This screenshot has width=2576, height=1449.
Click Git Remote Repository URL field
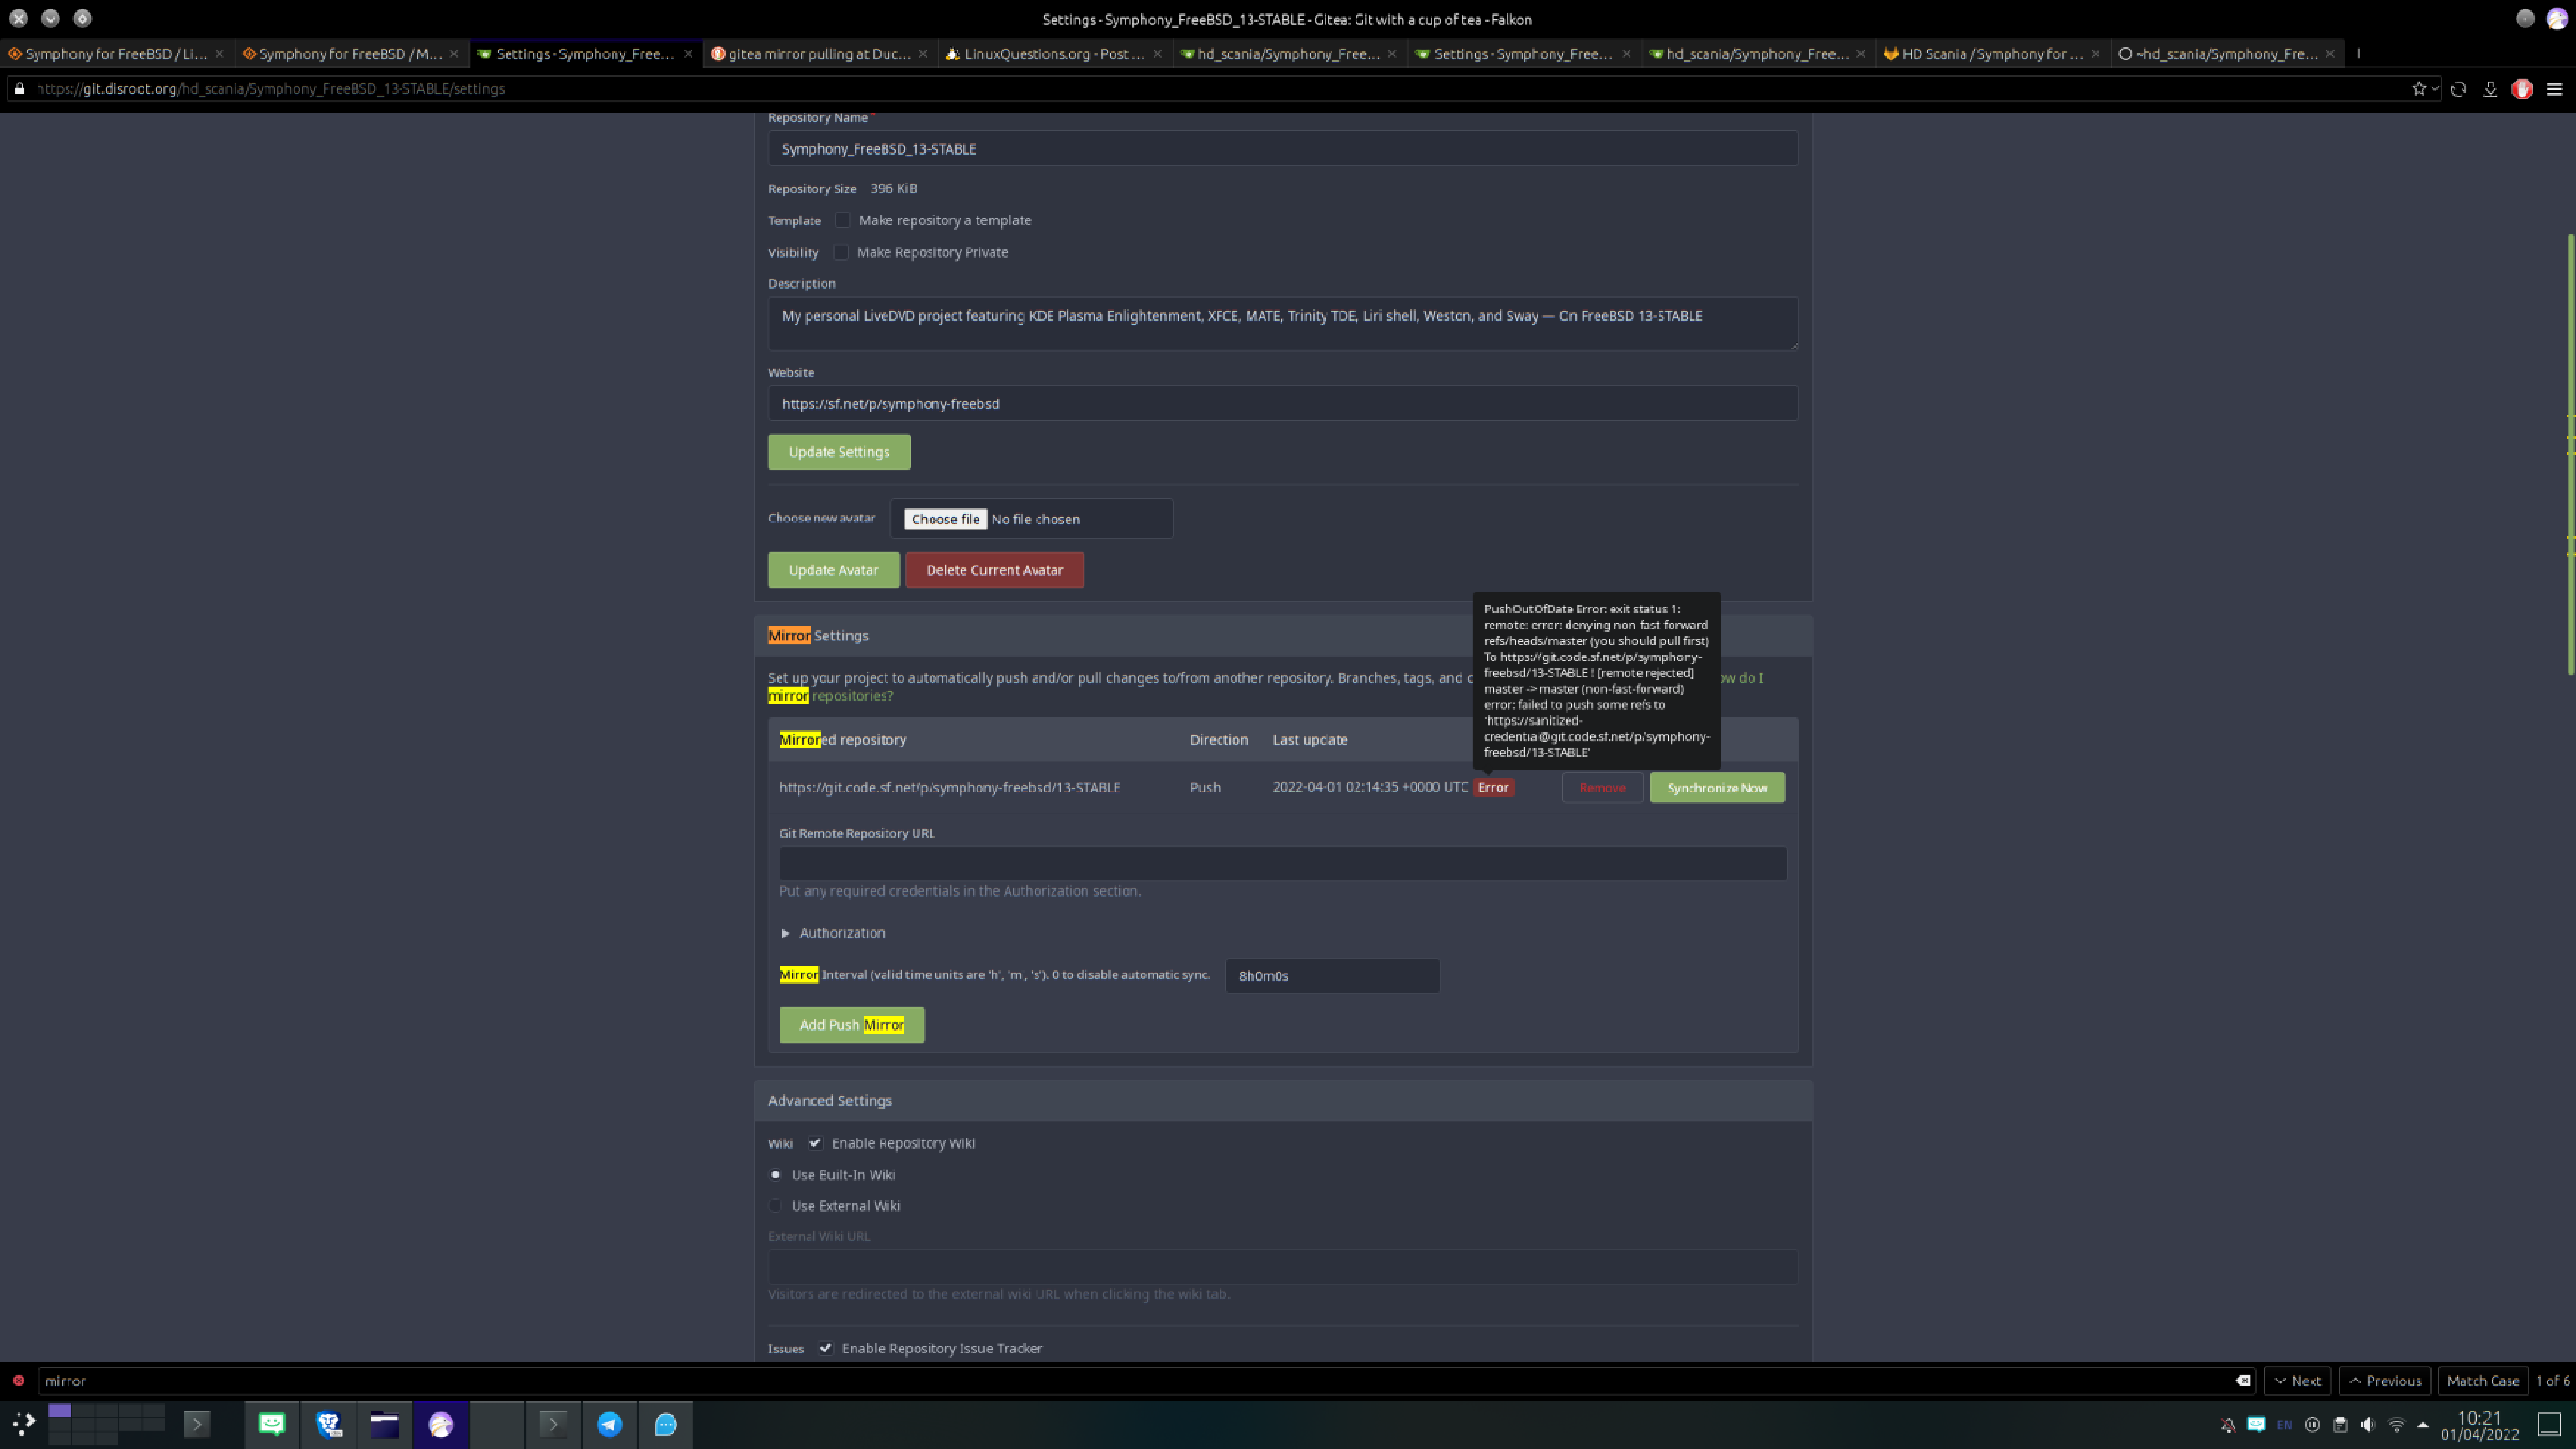click(x=1282, y=863)
